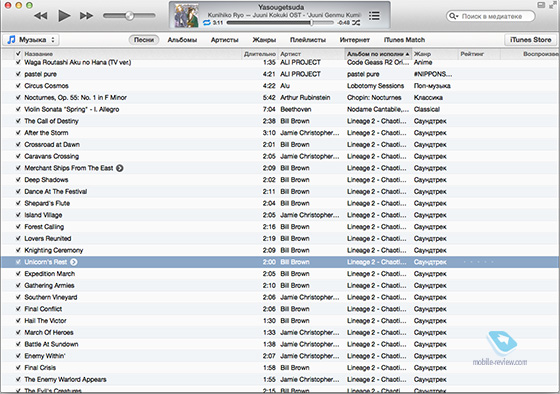Click the full screen arrows icon
The height and width of the screenshot is (394, 560).
553,5
